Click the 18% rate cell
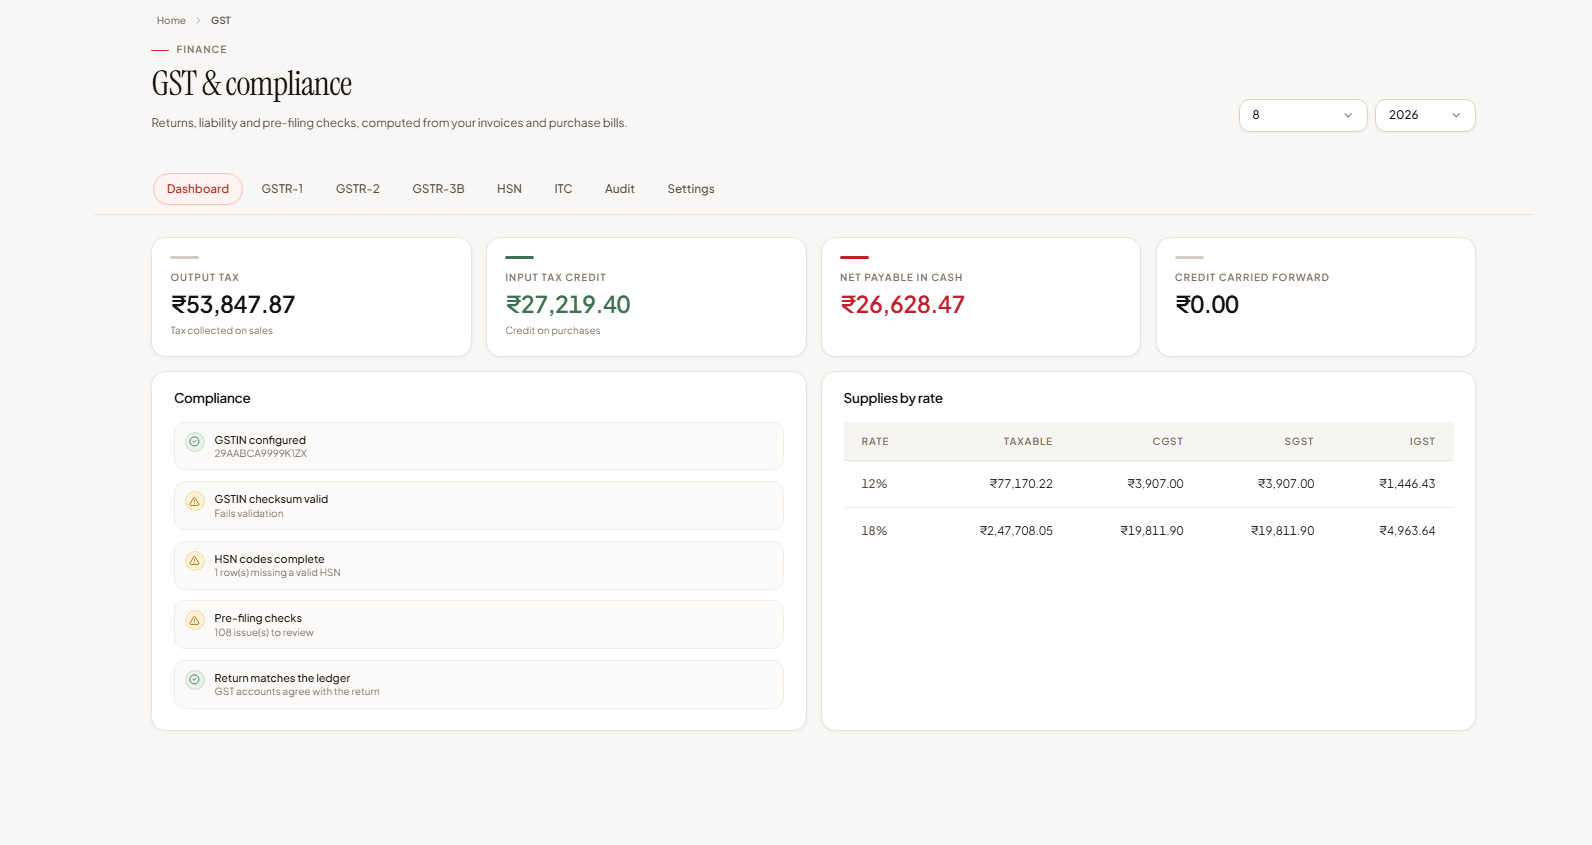The width and height of the screenshot is (1592, 845). tap(874, 531)
